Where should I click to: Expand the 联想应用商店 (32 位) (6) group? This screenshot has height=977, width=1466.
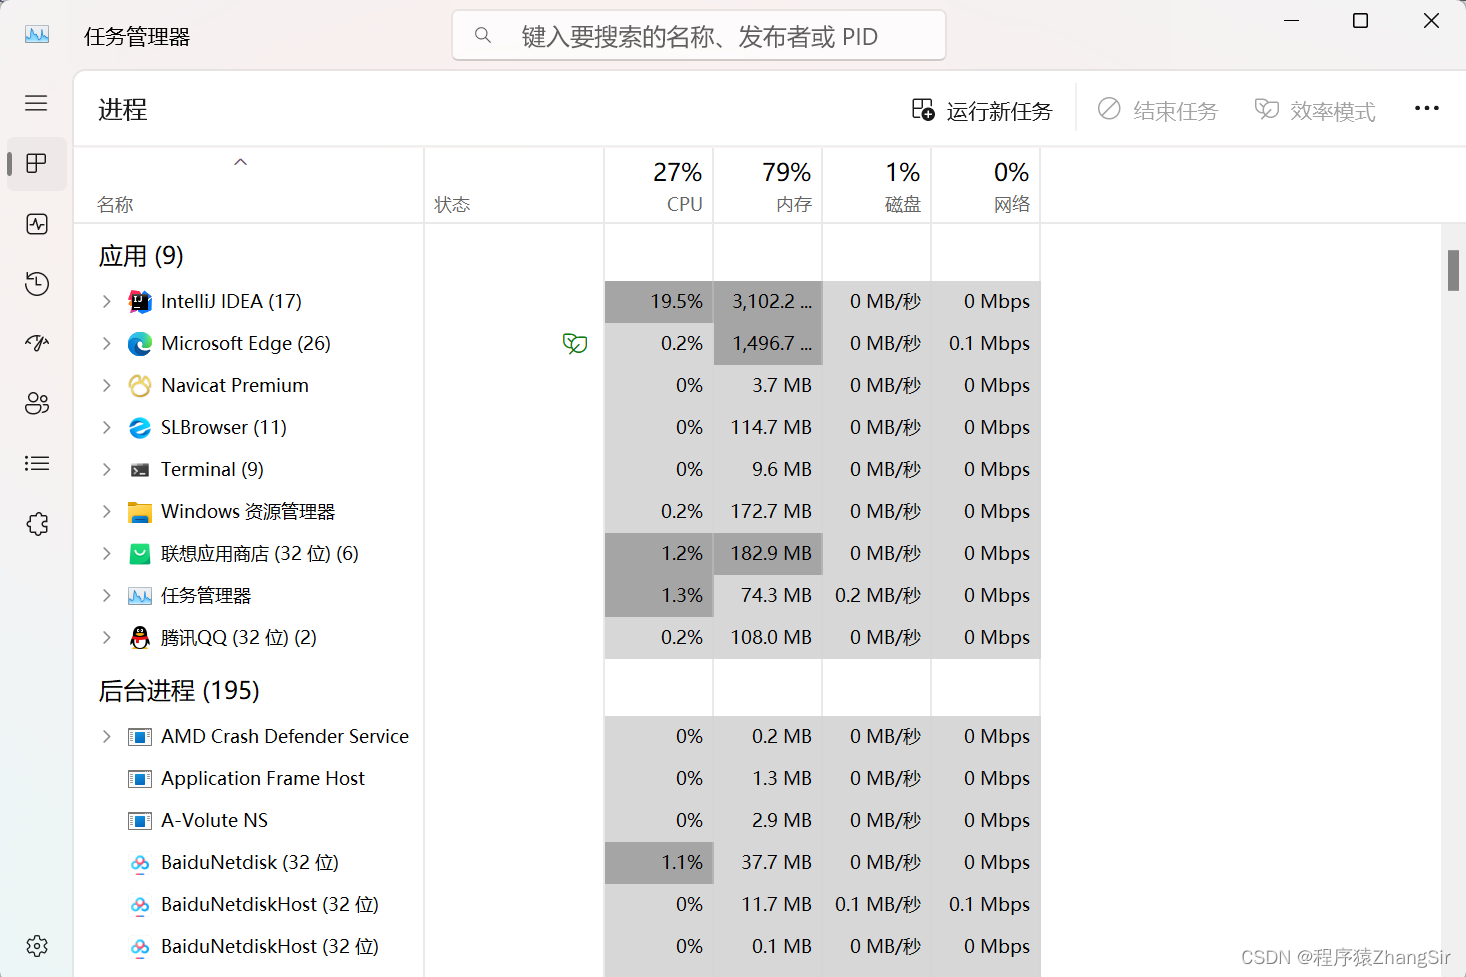click(x=107, y=553)
